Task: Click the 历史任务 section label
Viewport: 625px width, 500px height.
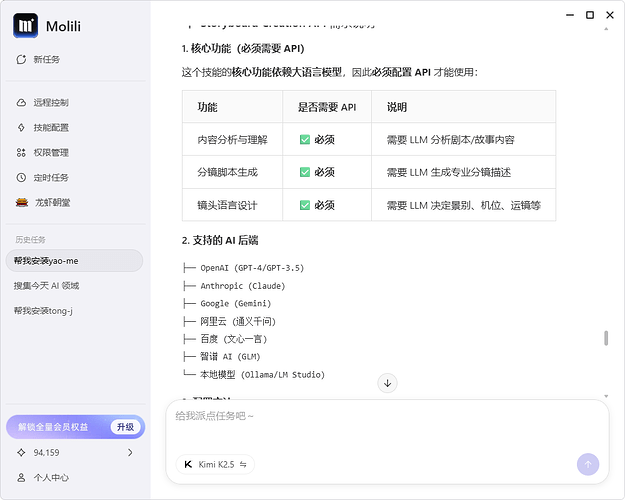Action: pos(30,240)
